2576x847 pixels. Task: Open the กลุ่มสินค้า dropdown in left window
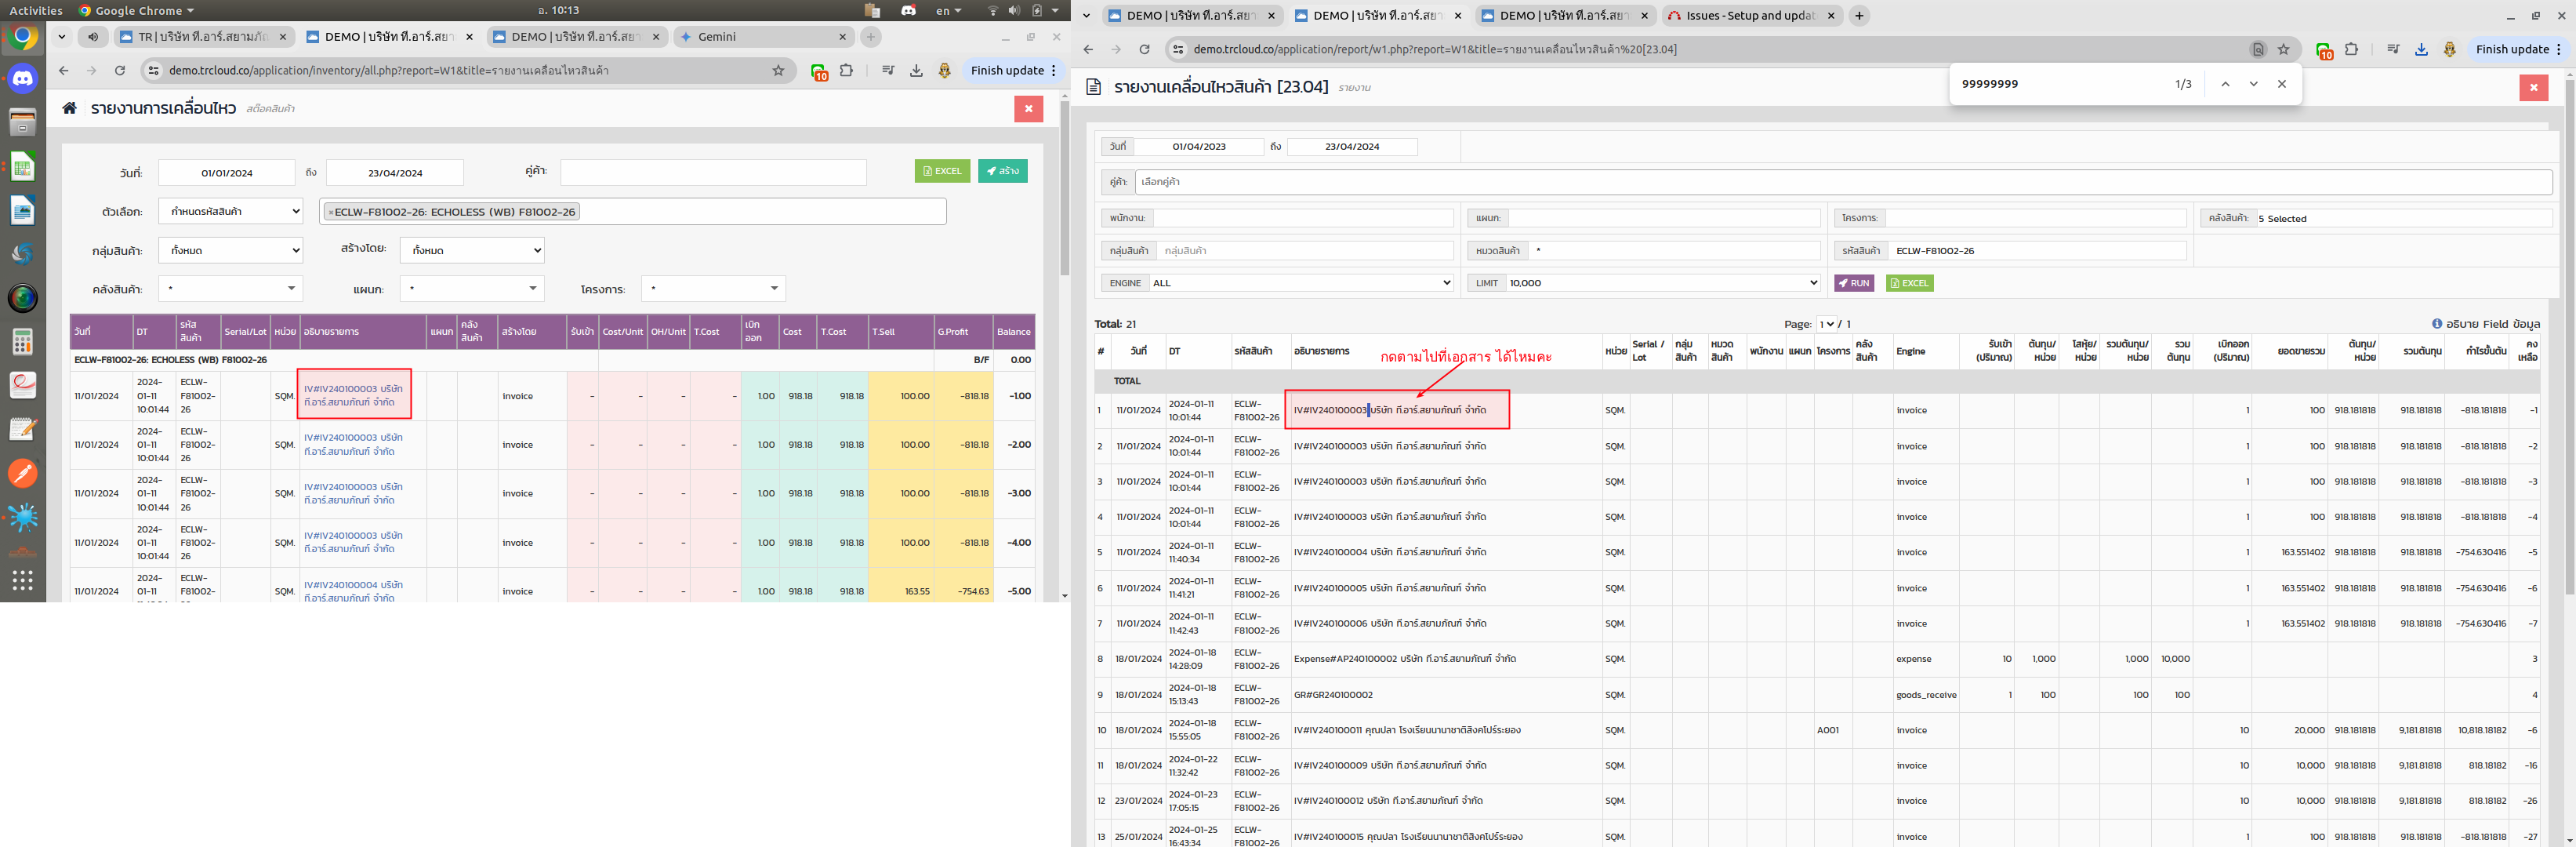tap(230, 250)
